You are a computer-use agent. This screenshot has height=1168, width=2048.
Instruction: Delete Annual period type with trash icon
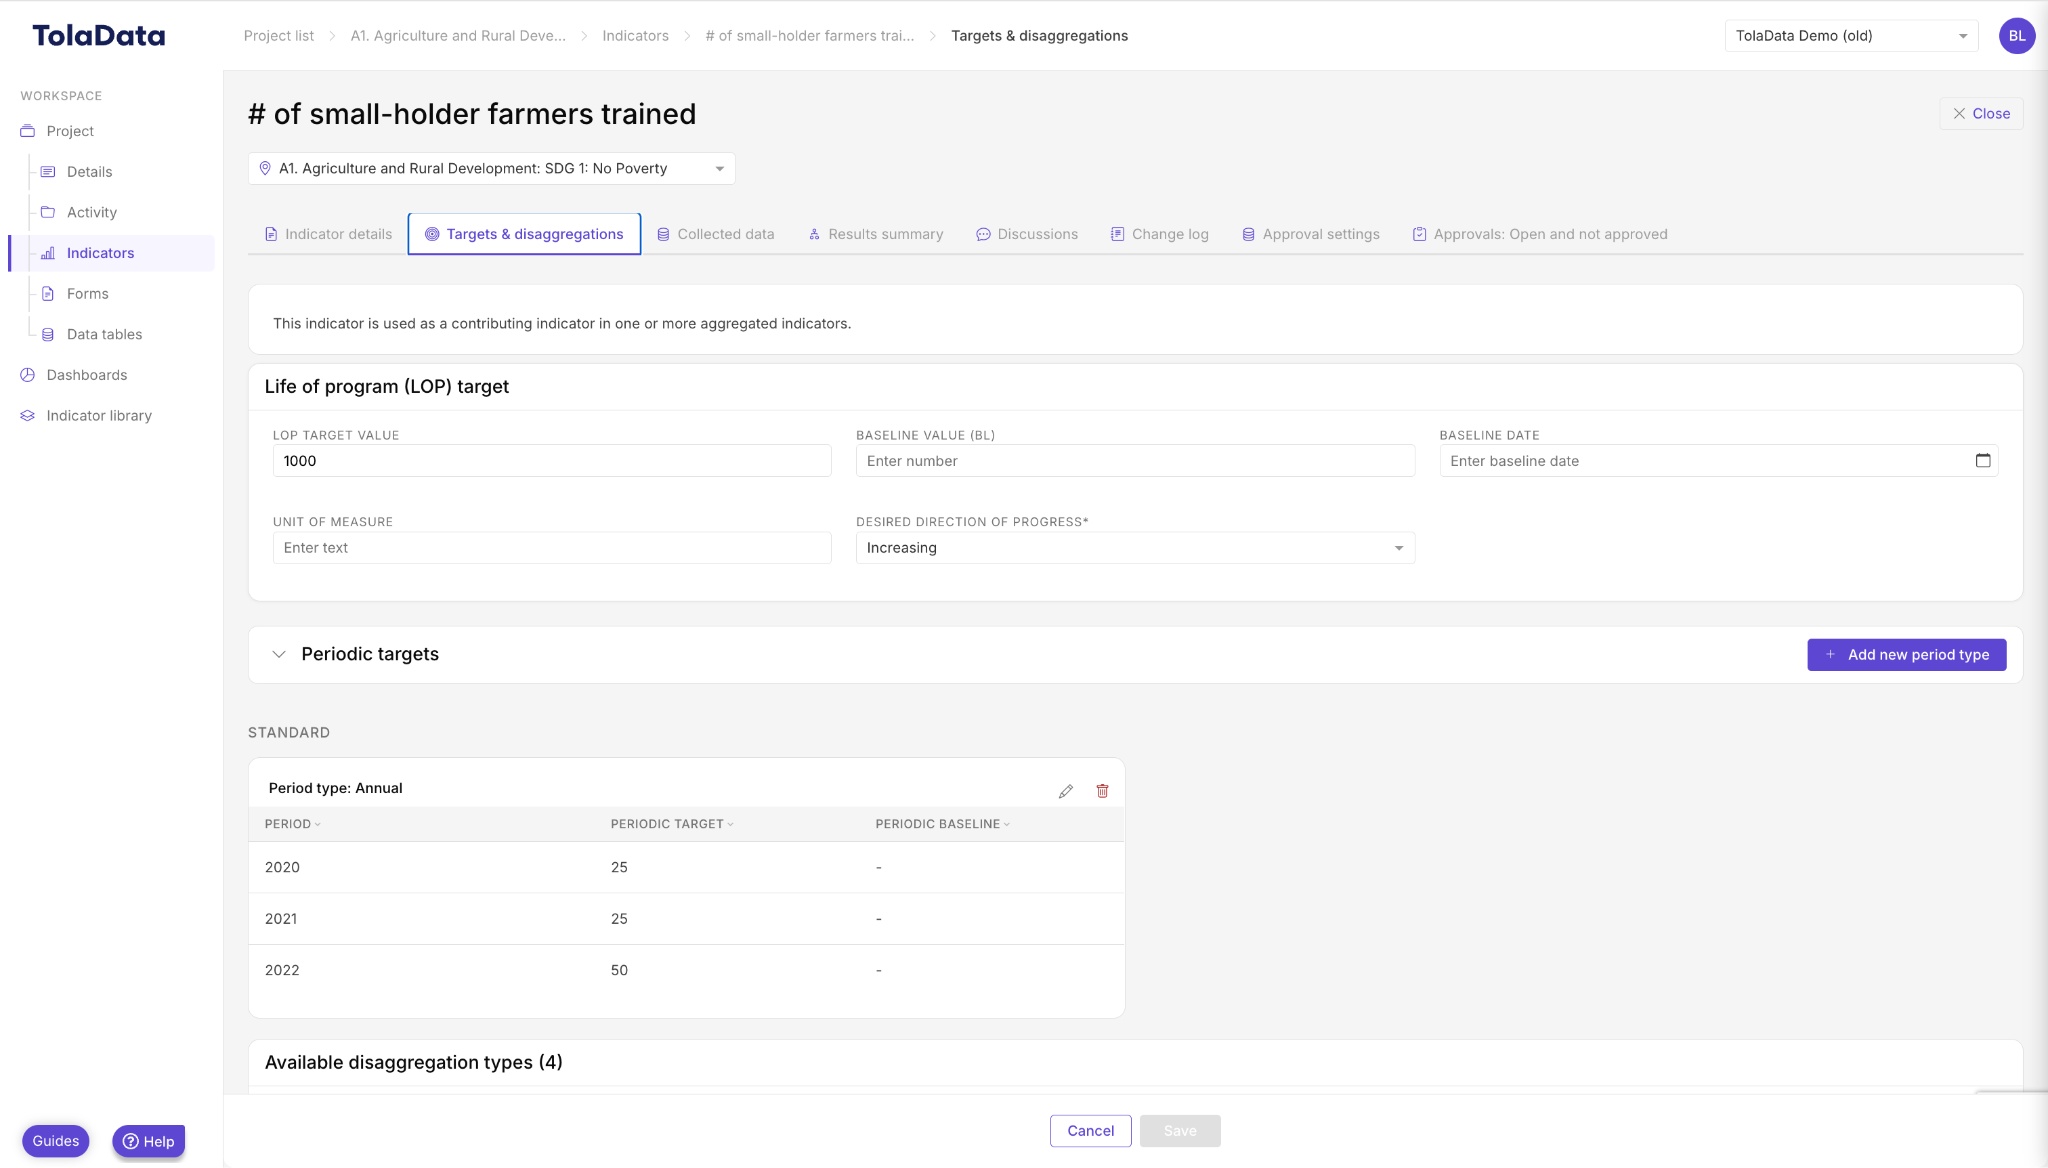point(1102,791)
